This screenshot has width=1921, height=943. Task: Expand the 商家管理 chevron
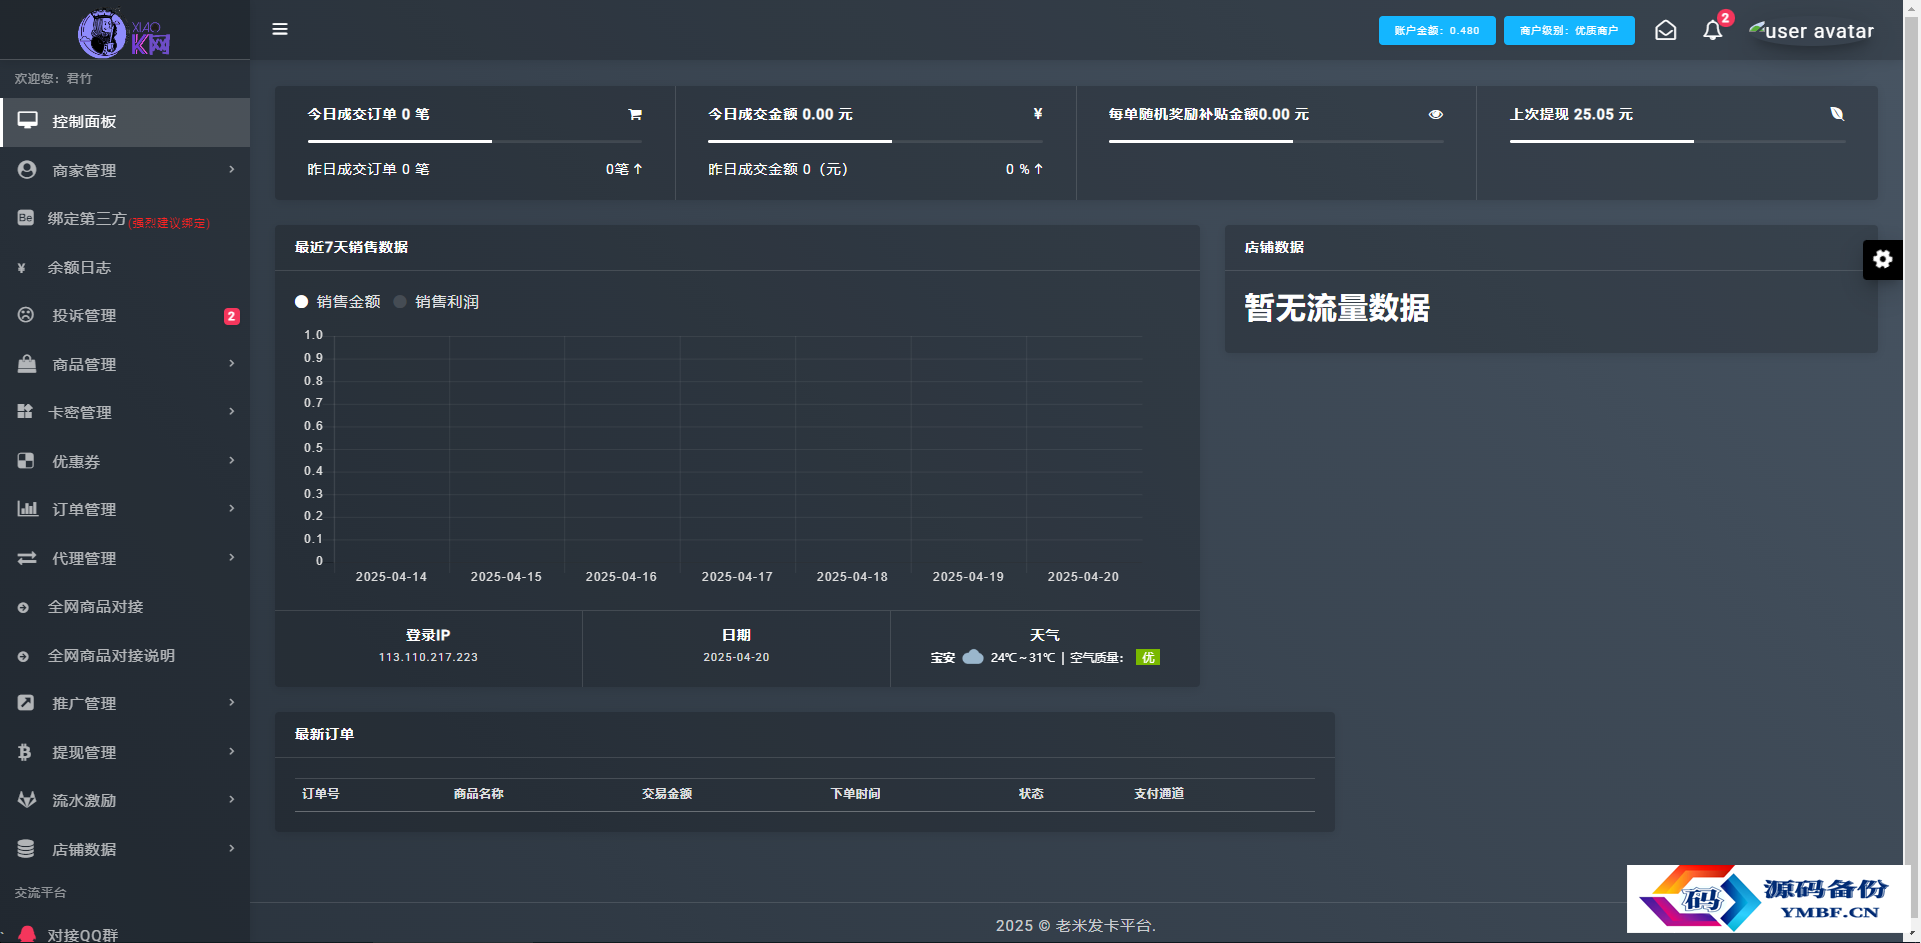coord(232,169)
